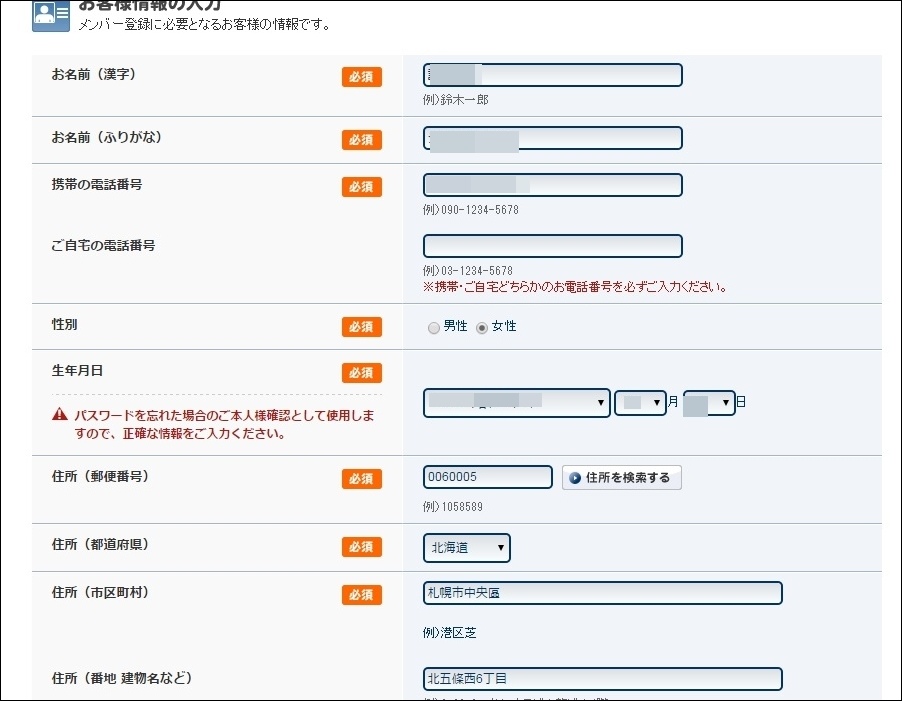Click the red warning triangle icon
This screenshot has height=701, width=902.
tap(61, 414)
